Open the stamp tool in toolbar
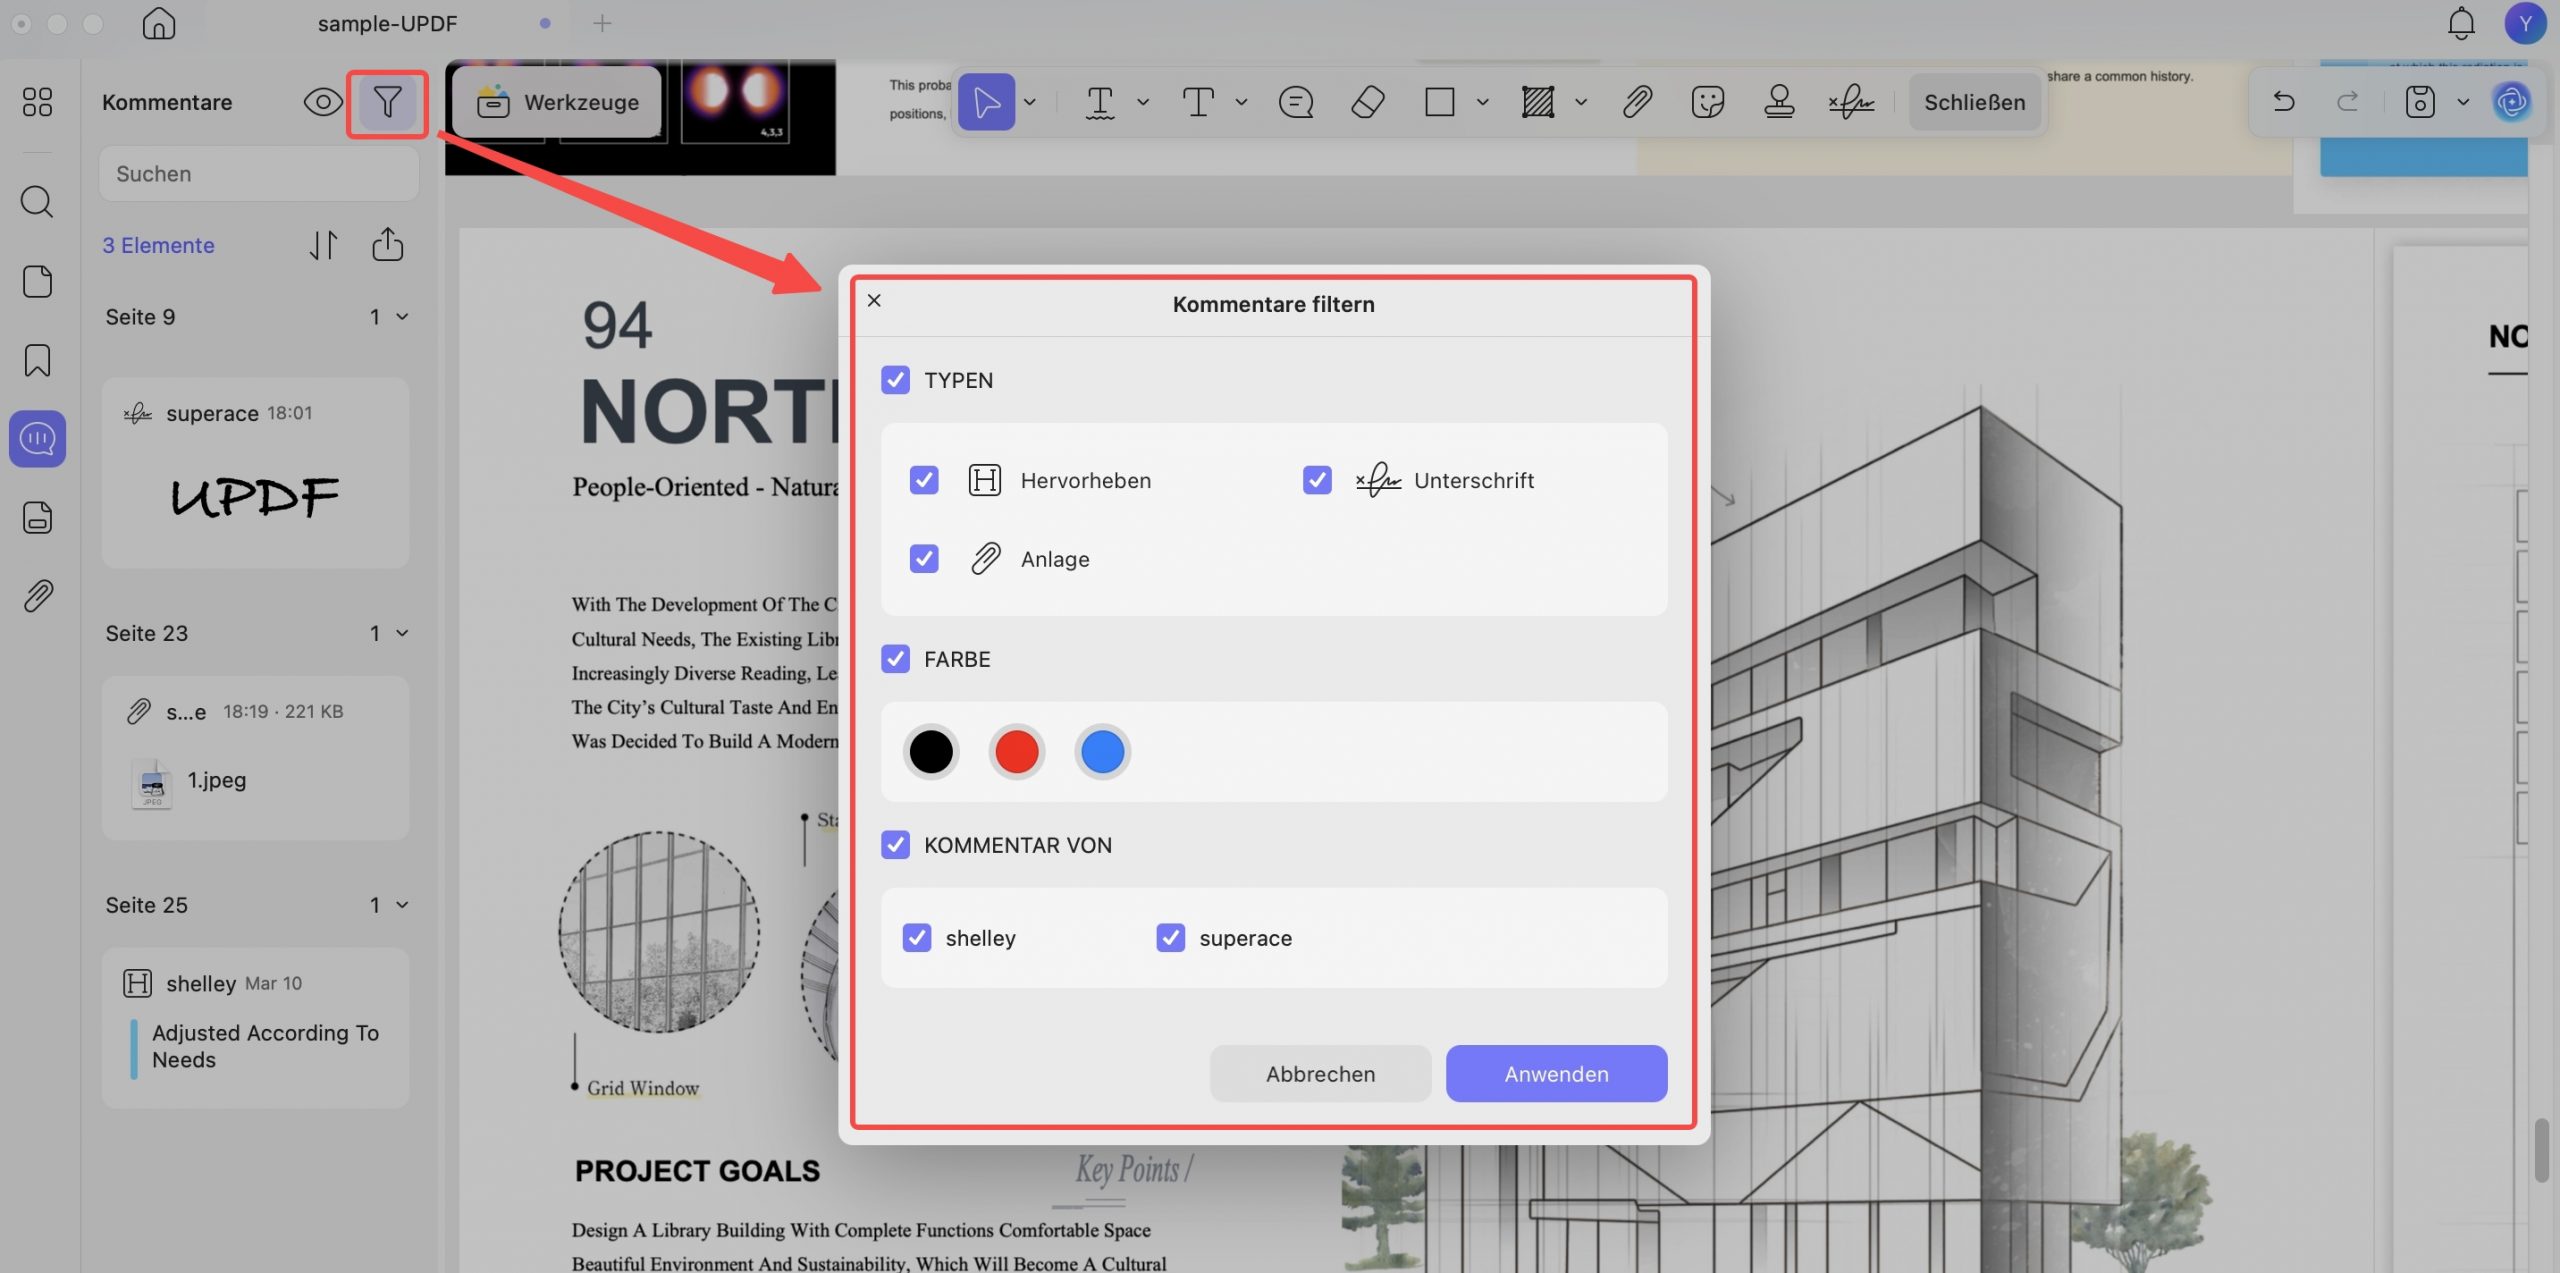 click(1778, 102)
